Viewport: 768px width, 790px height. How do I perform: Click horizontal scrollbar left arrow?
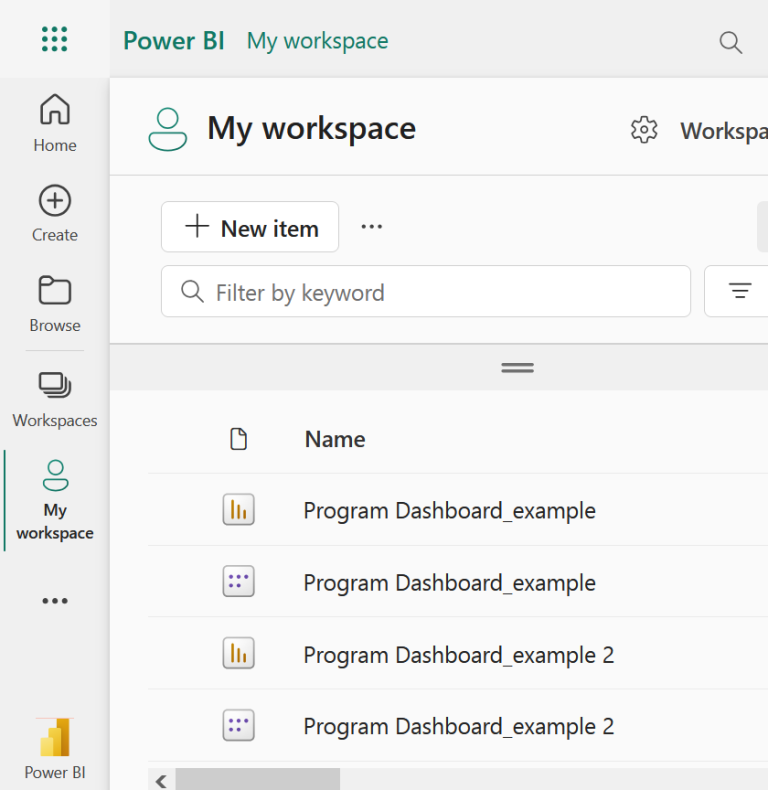coord(161,780)
